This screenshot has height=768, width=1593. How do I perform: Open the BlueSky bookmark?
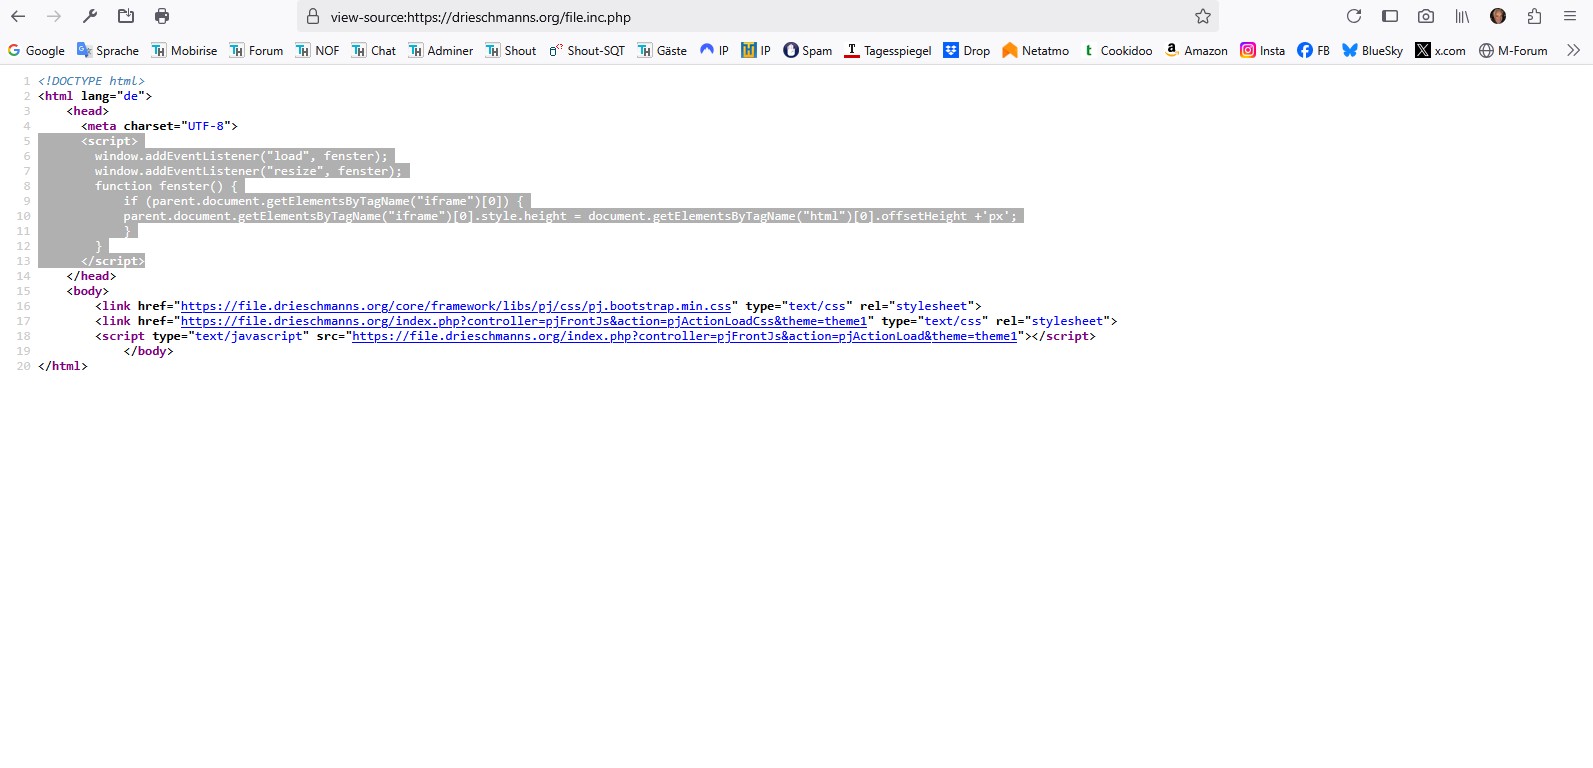tap(1373, 50)
